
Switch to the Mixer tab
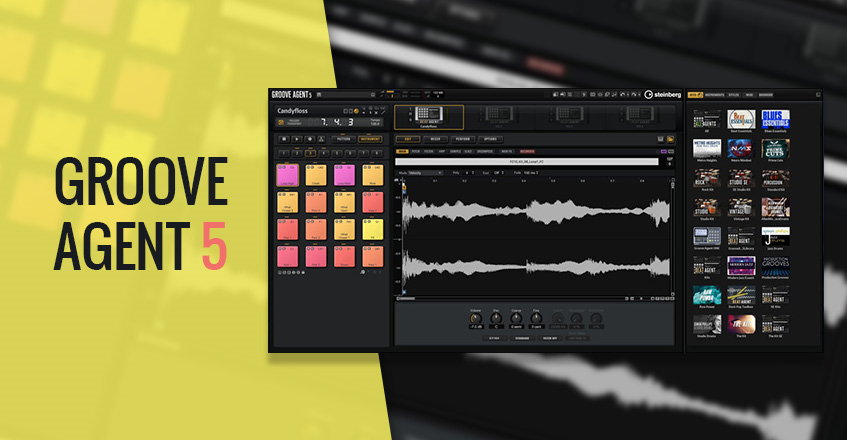tap(435, 139)
